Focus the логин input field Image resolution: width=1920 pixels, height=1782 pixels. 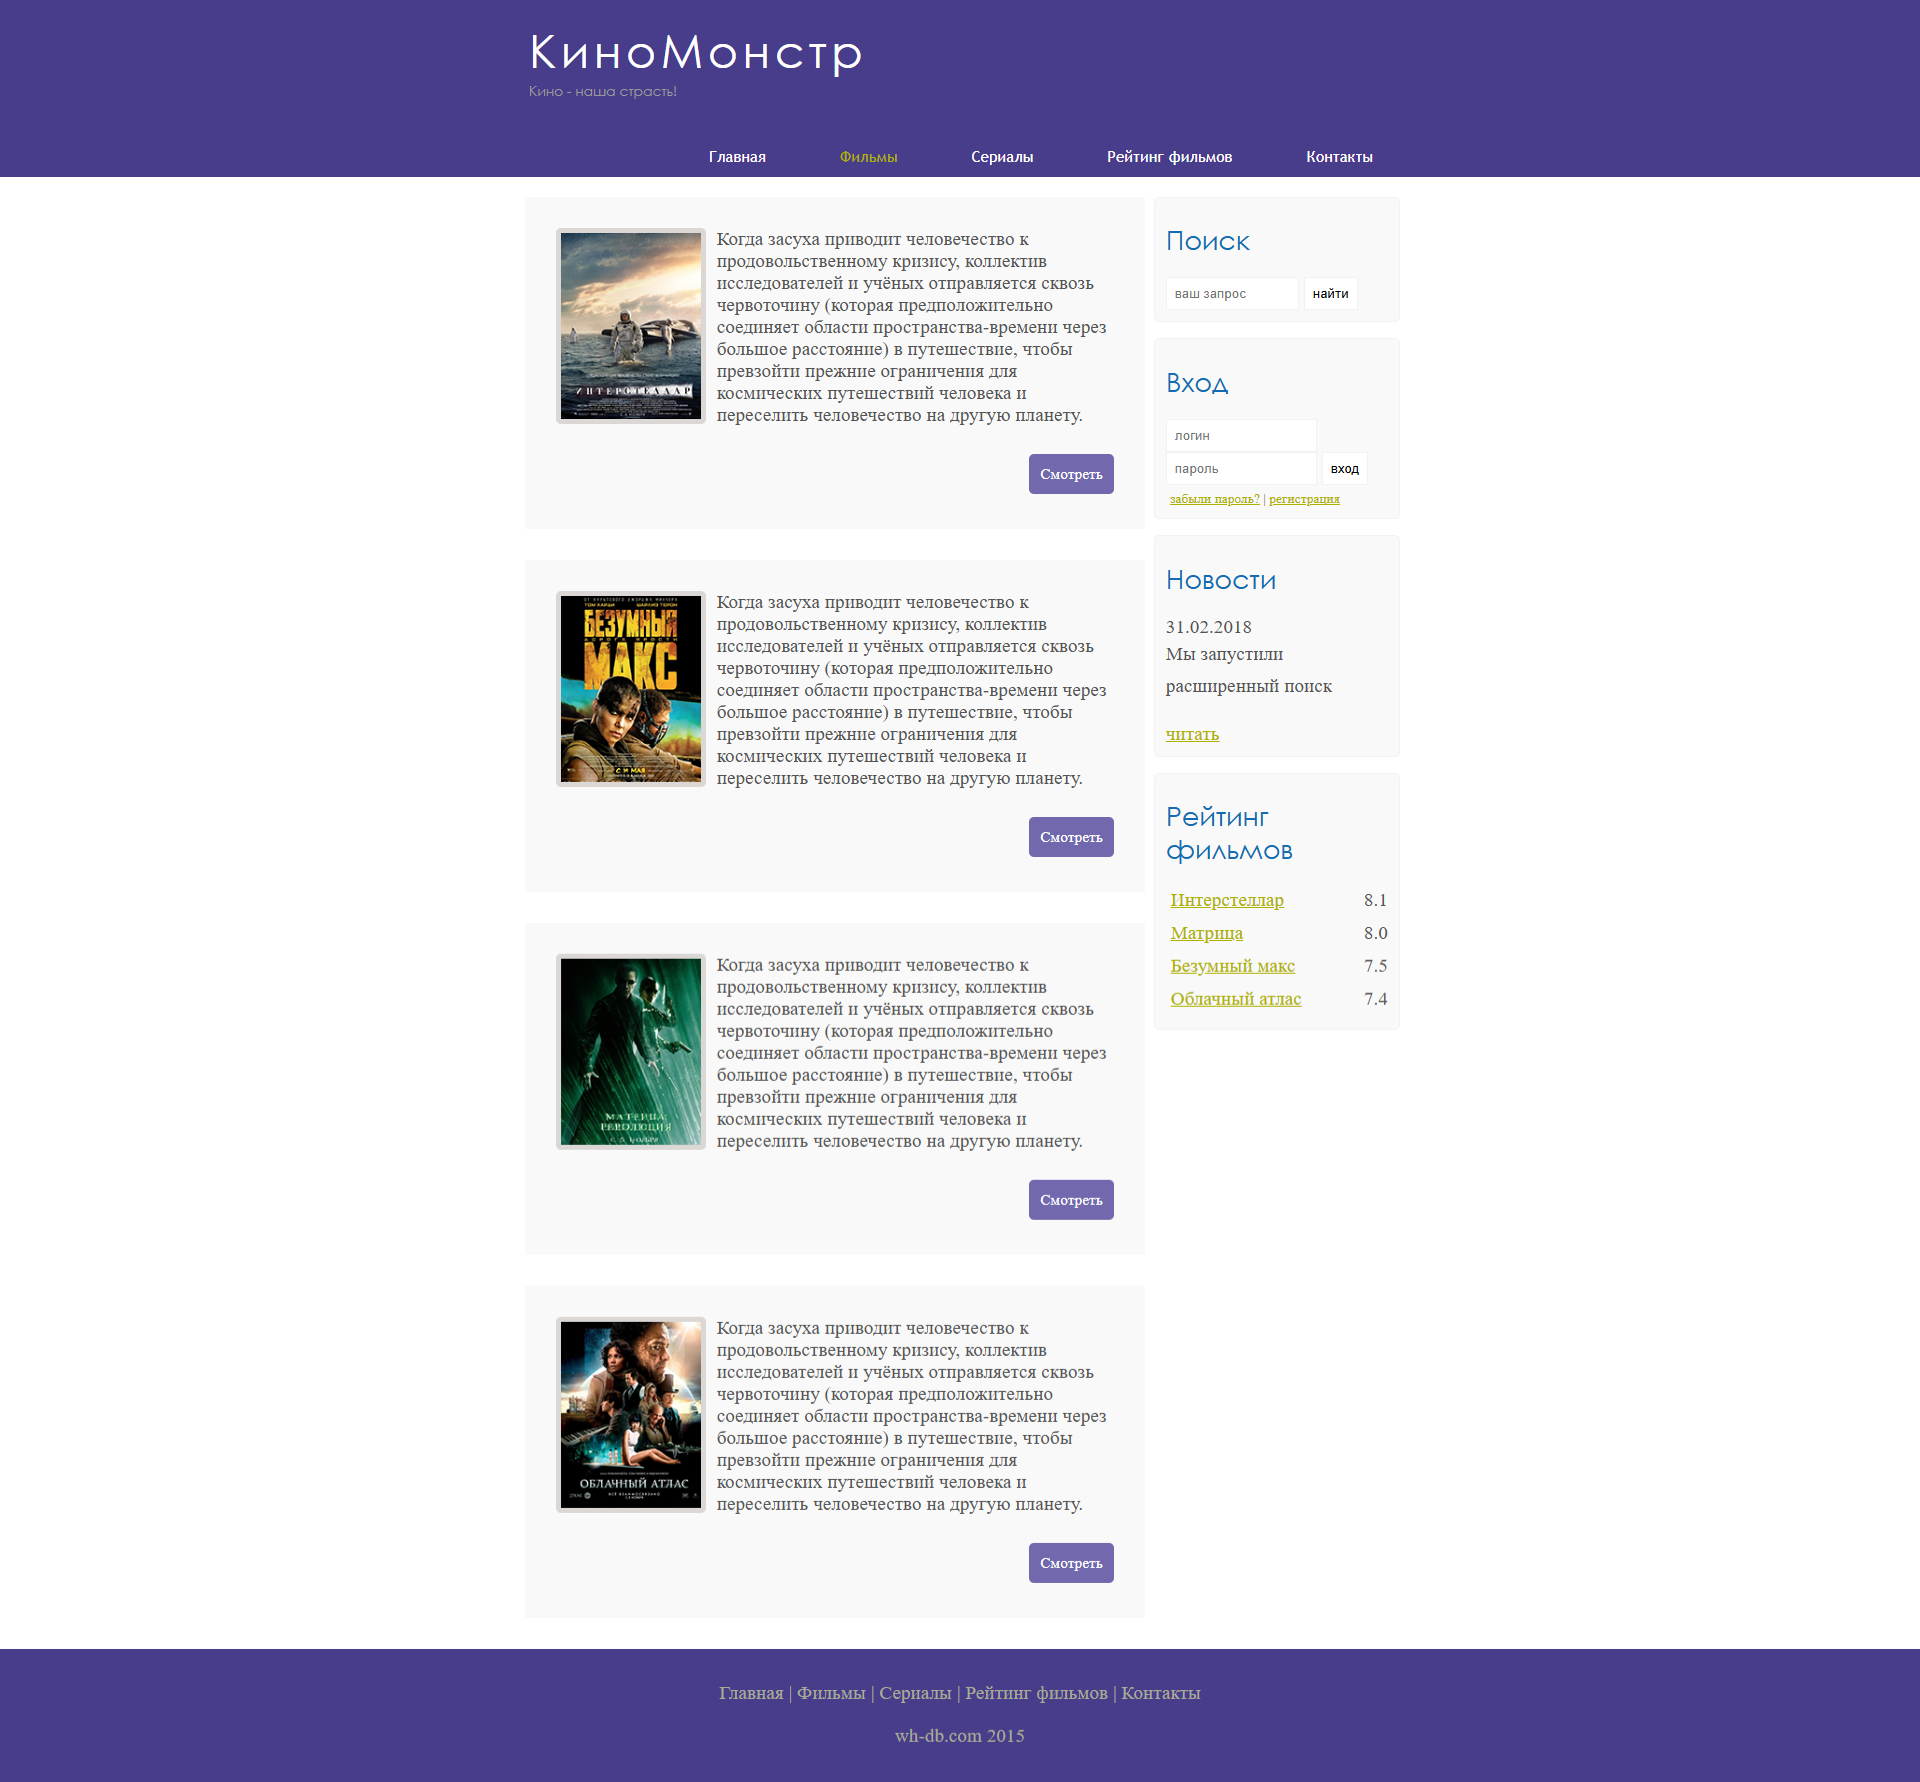click(x=1241, y=436)
